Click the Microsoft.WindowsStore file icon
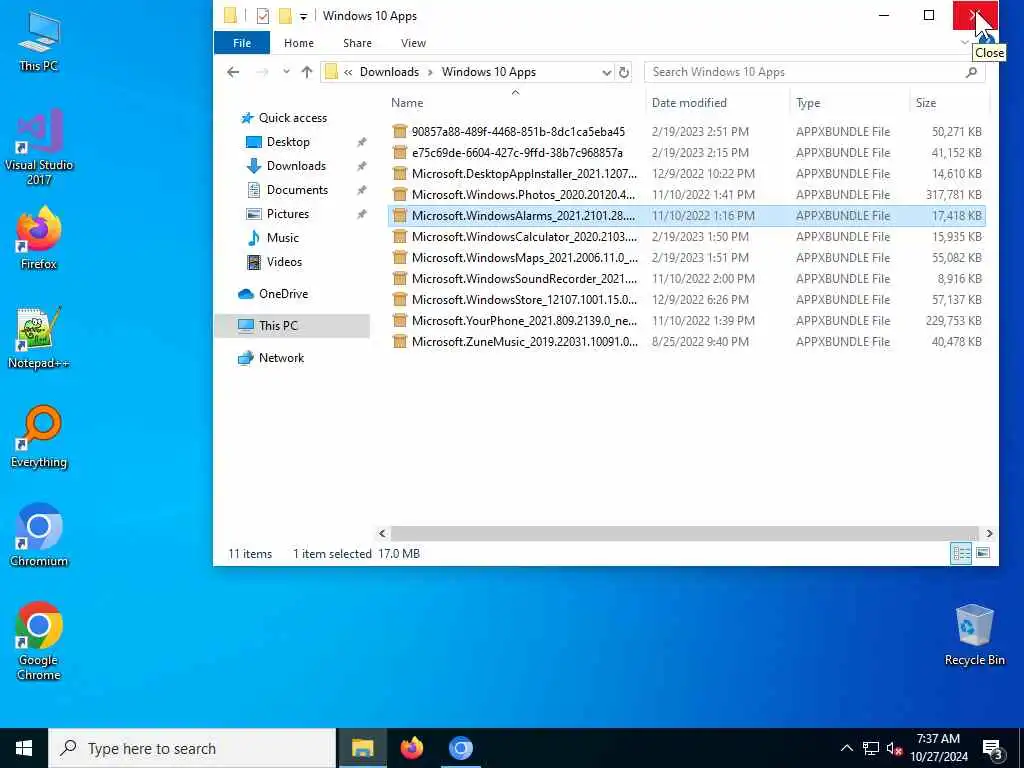 400,300
